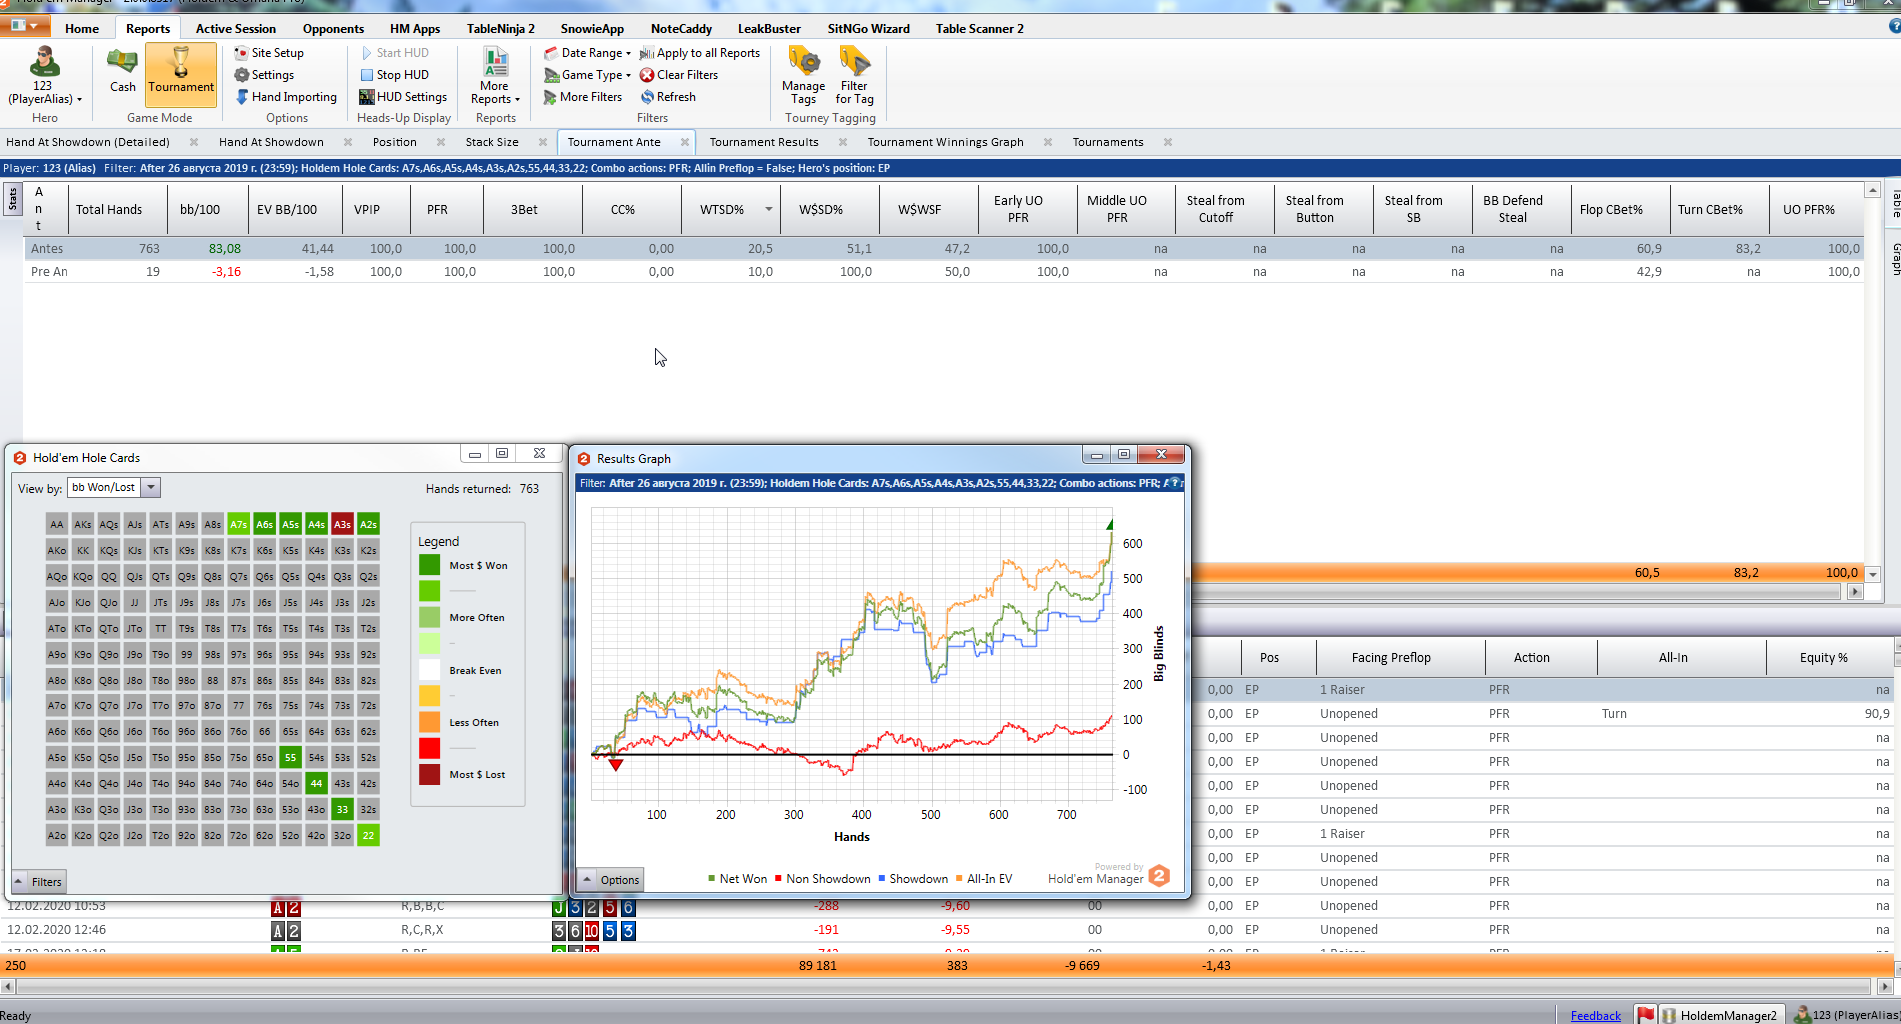Open HUD Settings
The height and width of the screenshot is (1024, 1901).
point(403,97)
